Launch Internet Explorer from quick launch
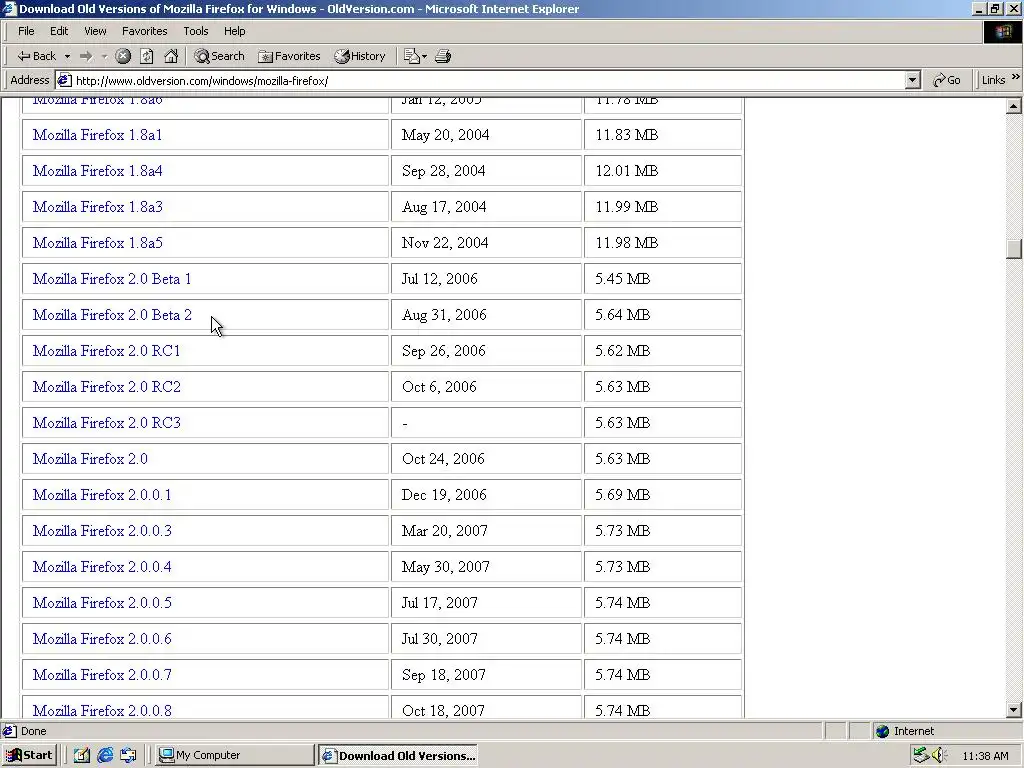The image size is (1024, 768). pyautogui.click(x=105, y=755)
